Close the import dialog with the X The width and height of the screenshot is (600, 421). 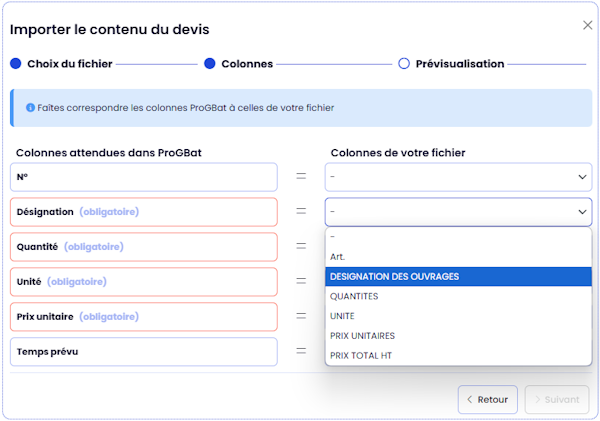587,25
